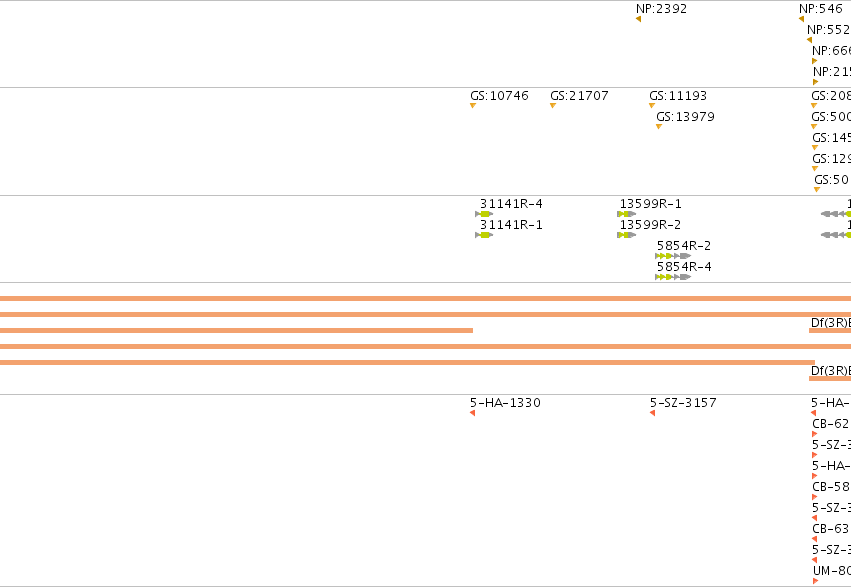Select the 13599R-2 gene arrow glyph
Viewport: 851px width, 587px height.
tap(626, 235)
